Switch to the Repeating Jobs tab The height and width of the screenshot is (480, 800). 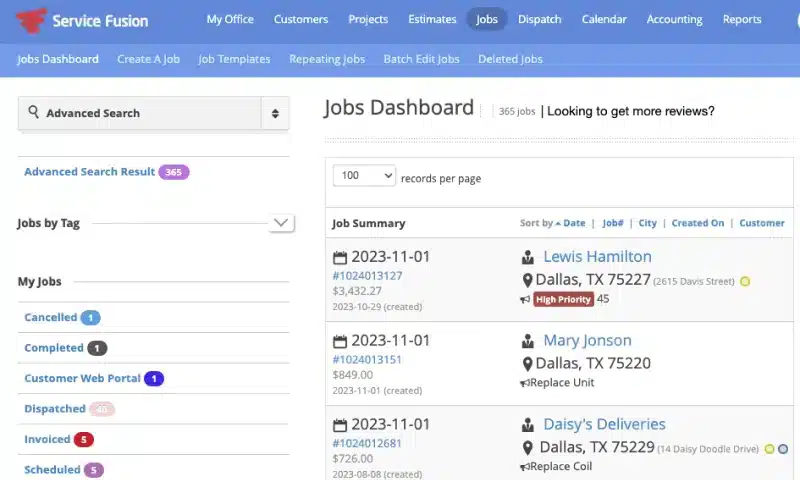(327, 59)
